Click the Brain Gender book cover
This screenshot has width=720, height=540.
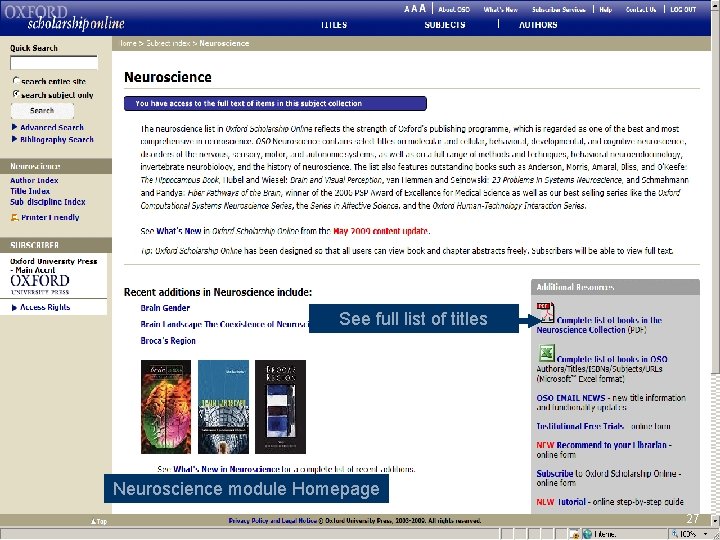pos(166,407)
